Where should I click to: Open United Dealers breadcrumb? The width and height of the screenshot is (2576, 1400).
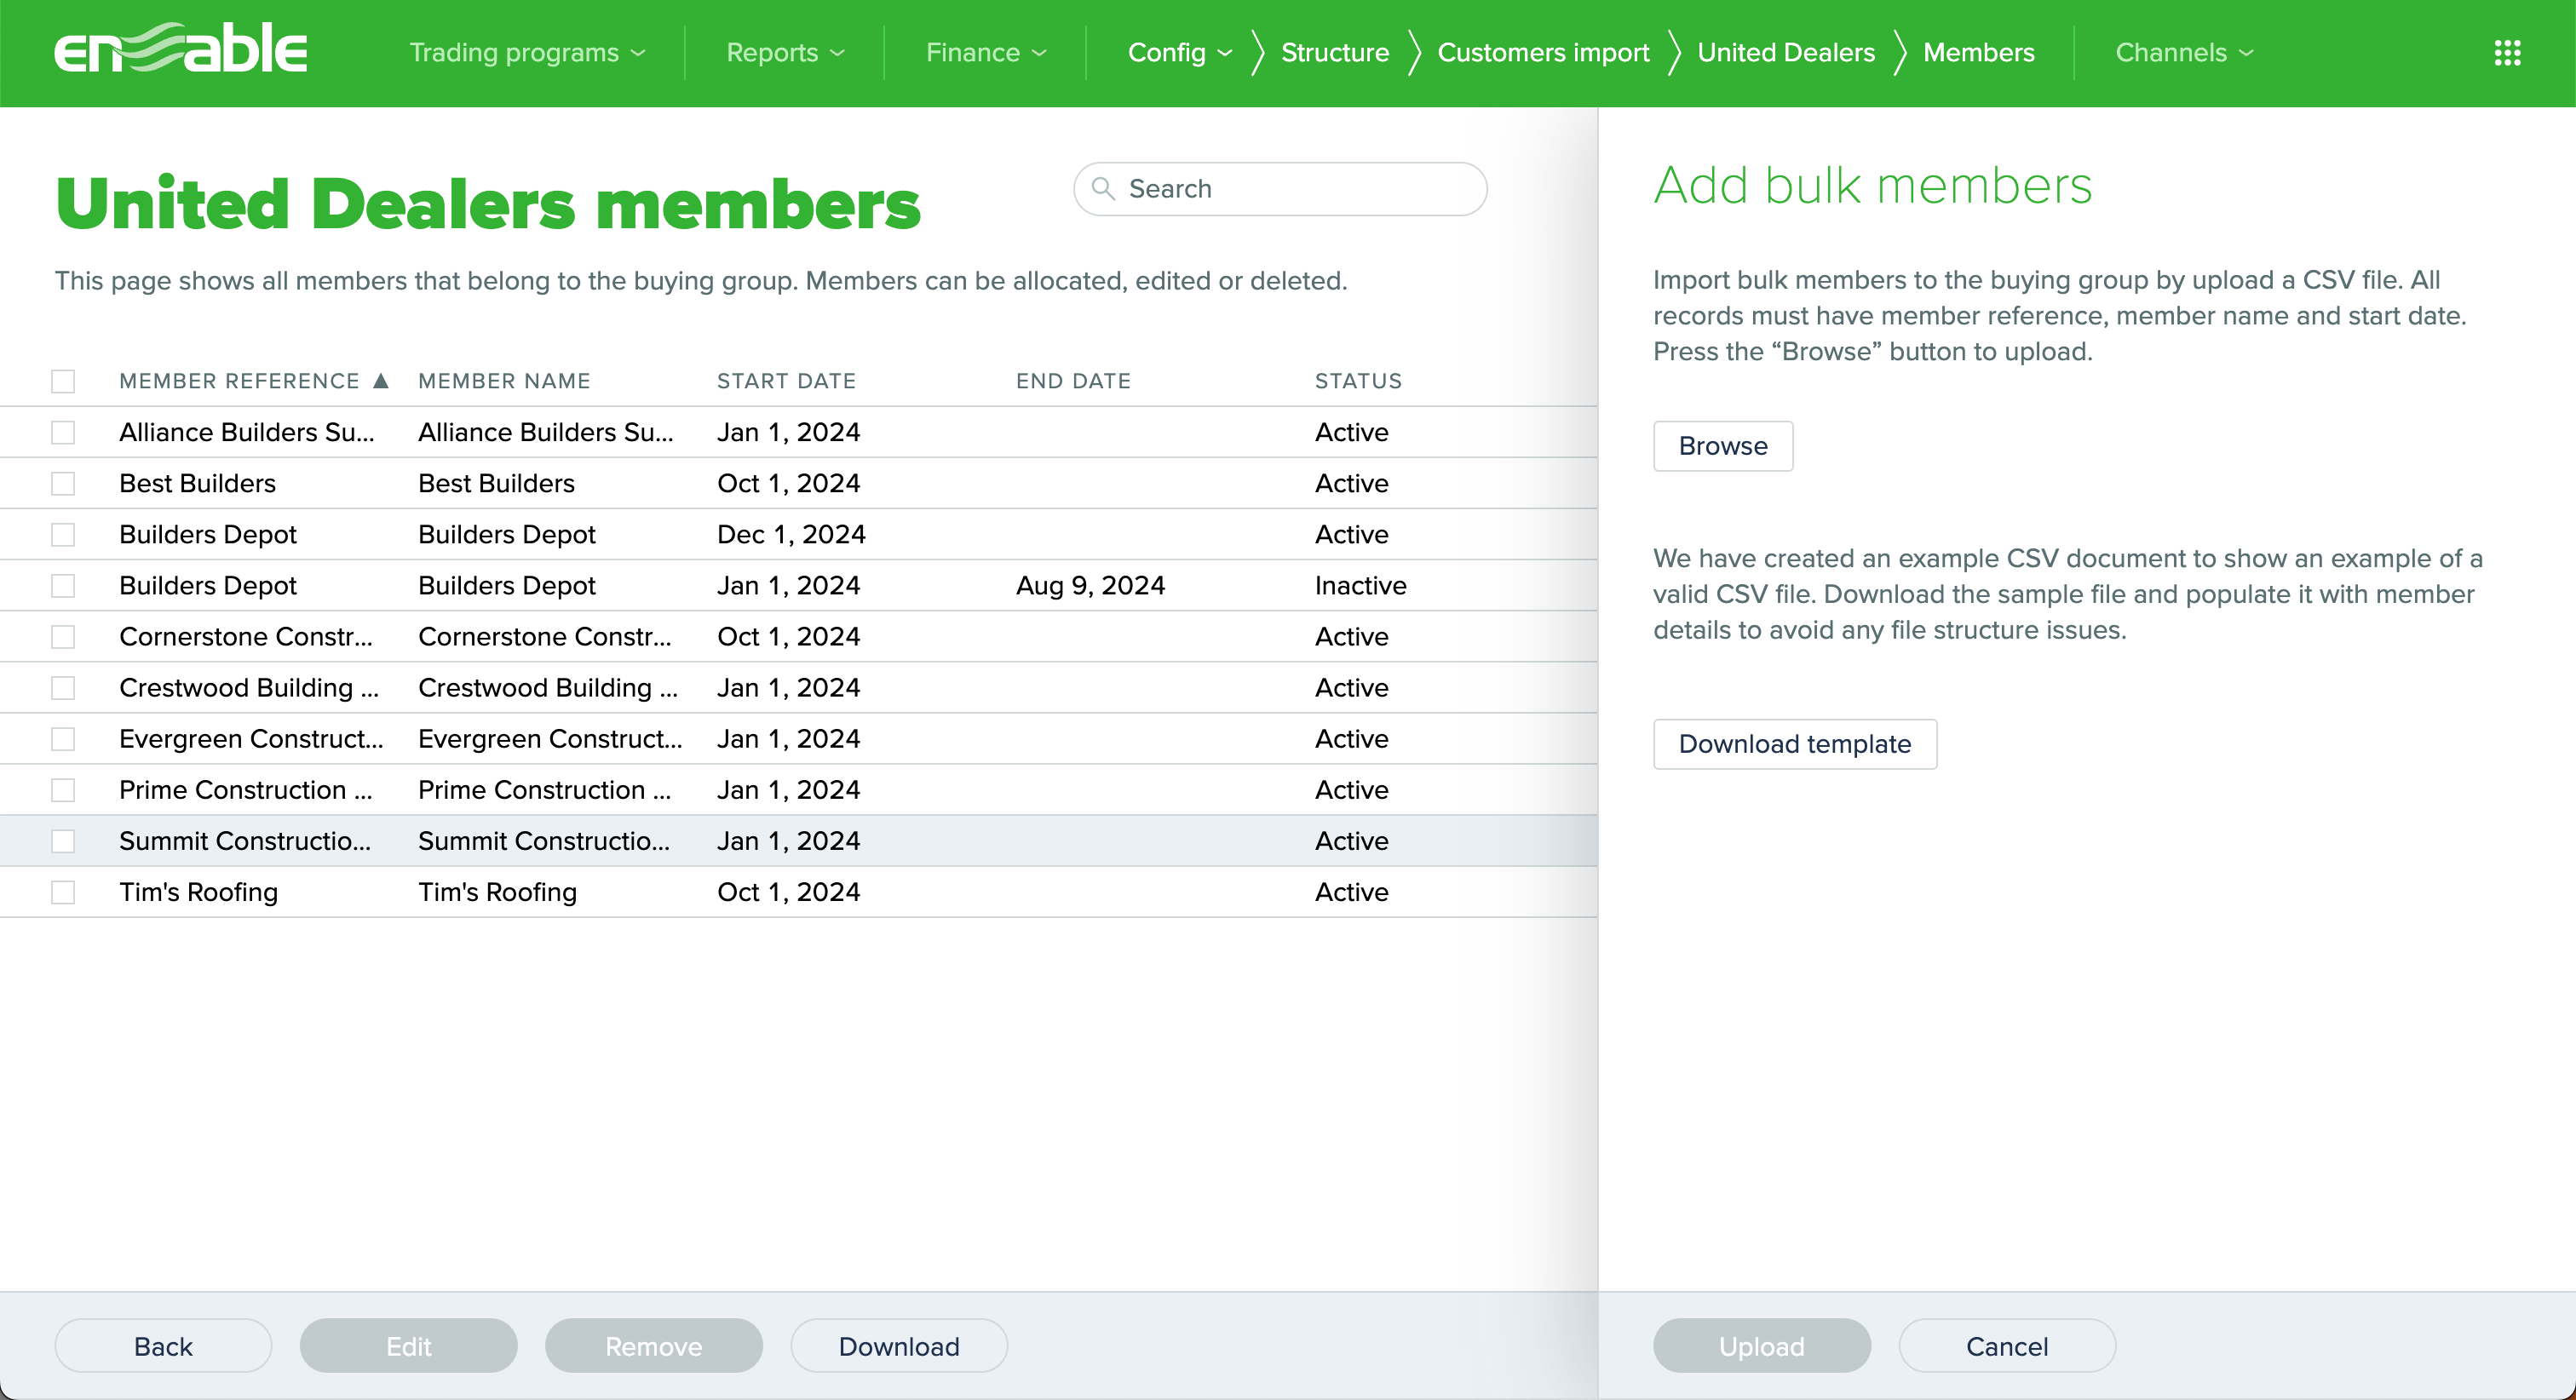(1786, 52)
